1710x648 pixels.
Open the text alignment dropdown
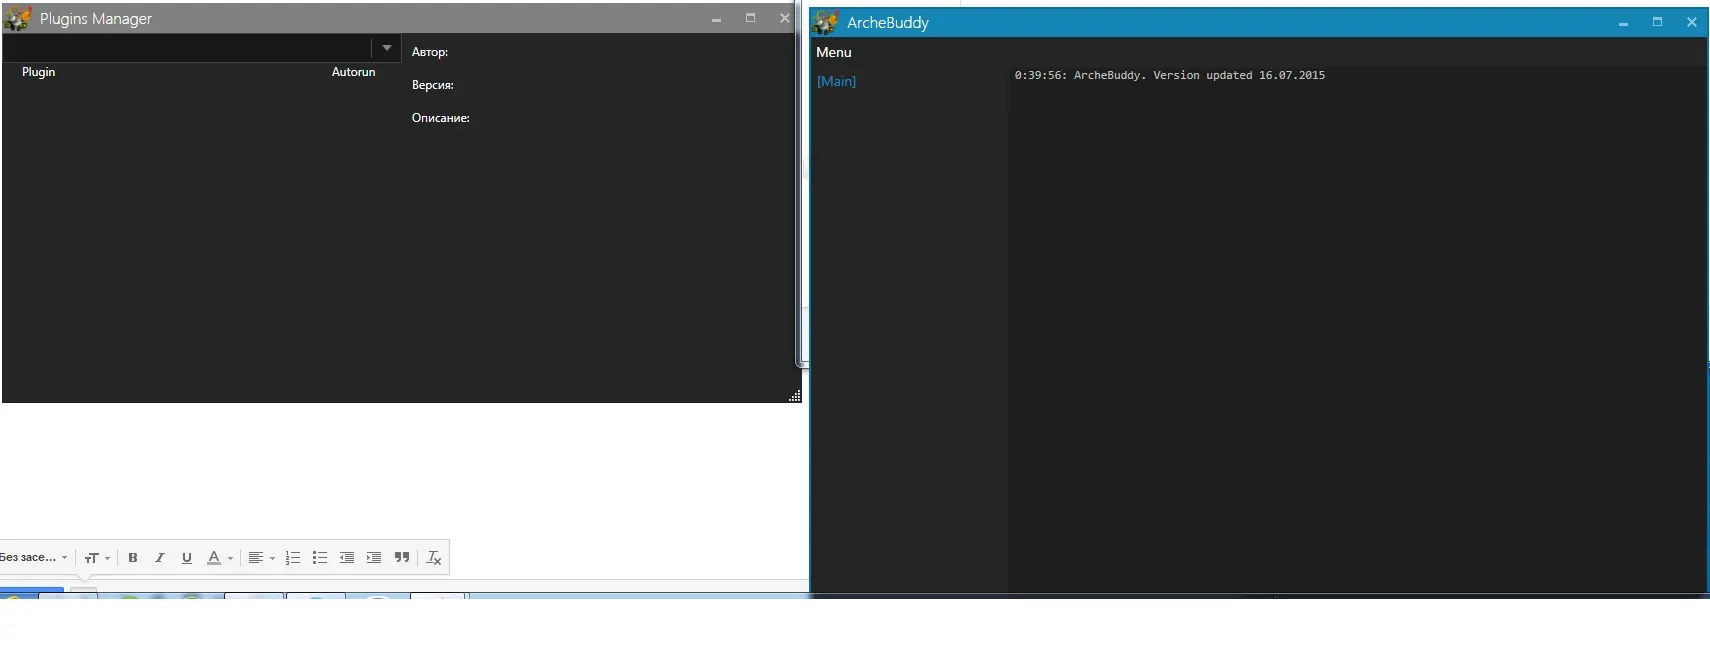click(x=261, y=558)
